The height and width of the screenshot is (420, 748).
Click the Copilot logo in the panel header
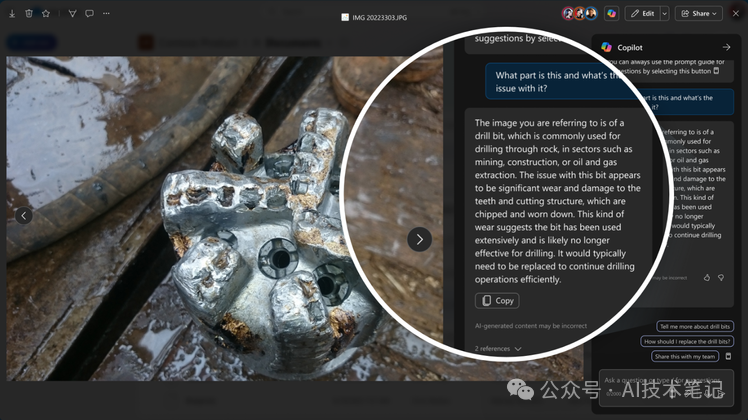click(x=606, y=47)
